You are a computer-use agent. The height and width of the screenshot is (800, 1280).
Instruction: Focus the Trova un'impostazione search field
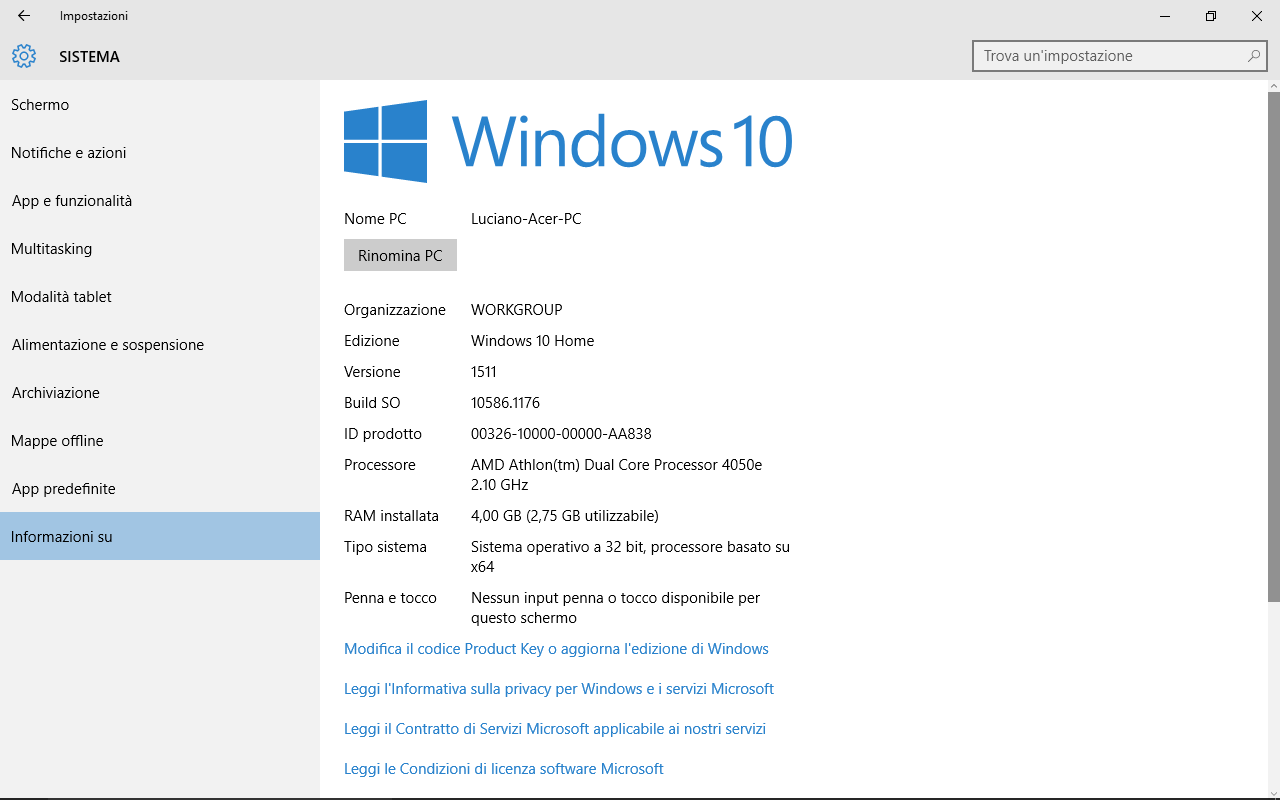[1110, 56]
